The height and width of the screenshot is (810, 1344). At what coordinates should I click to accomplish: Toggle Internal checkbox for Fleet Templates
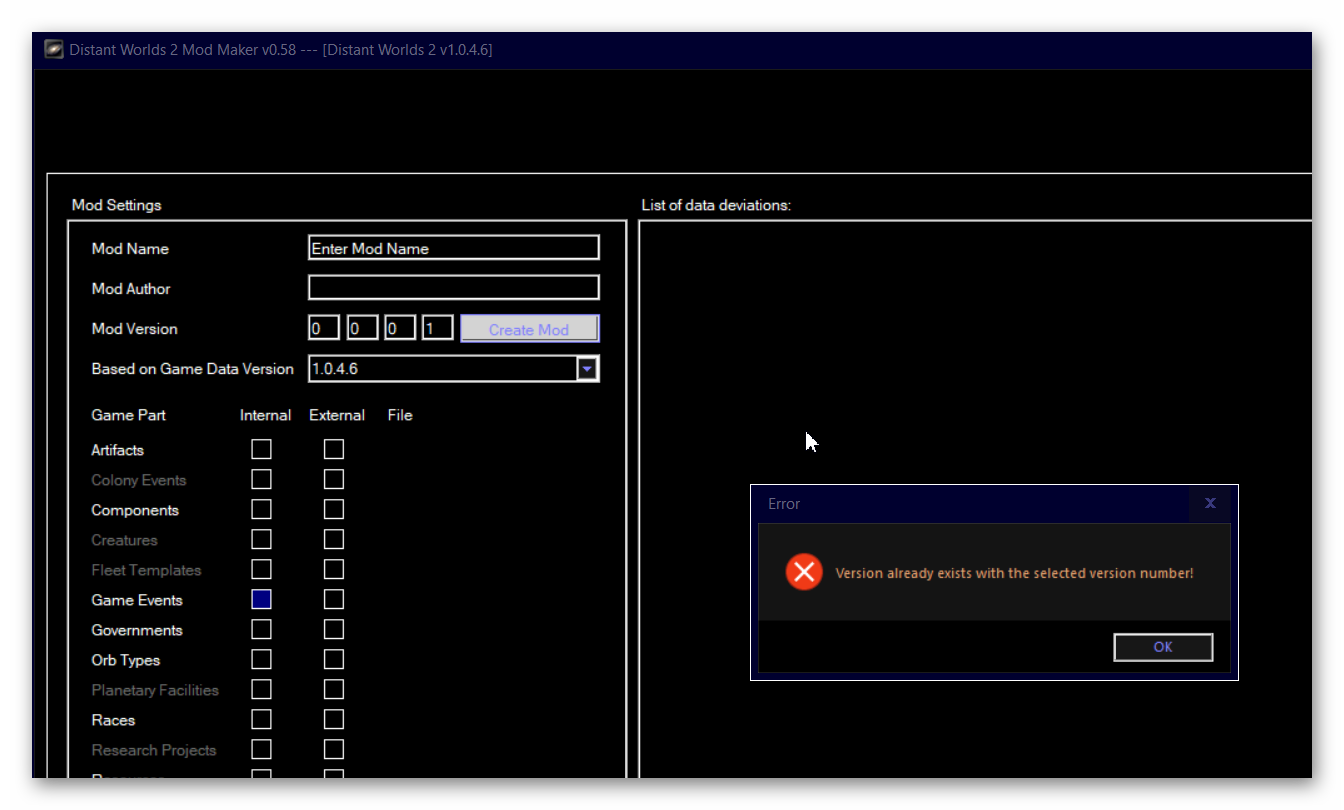pos(261,569)
